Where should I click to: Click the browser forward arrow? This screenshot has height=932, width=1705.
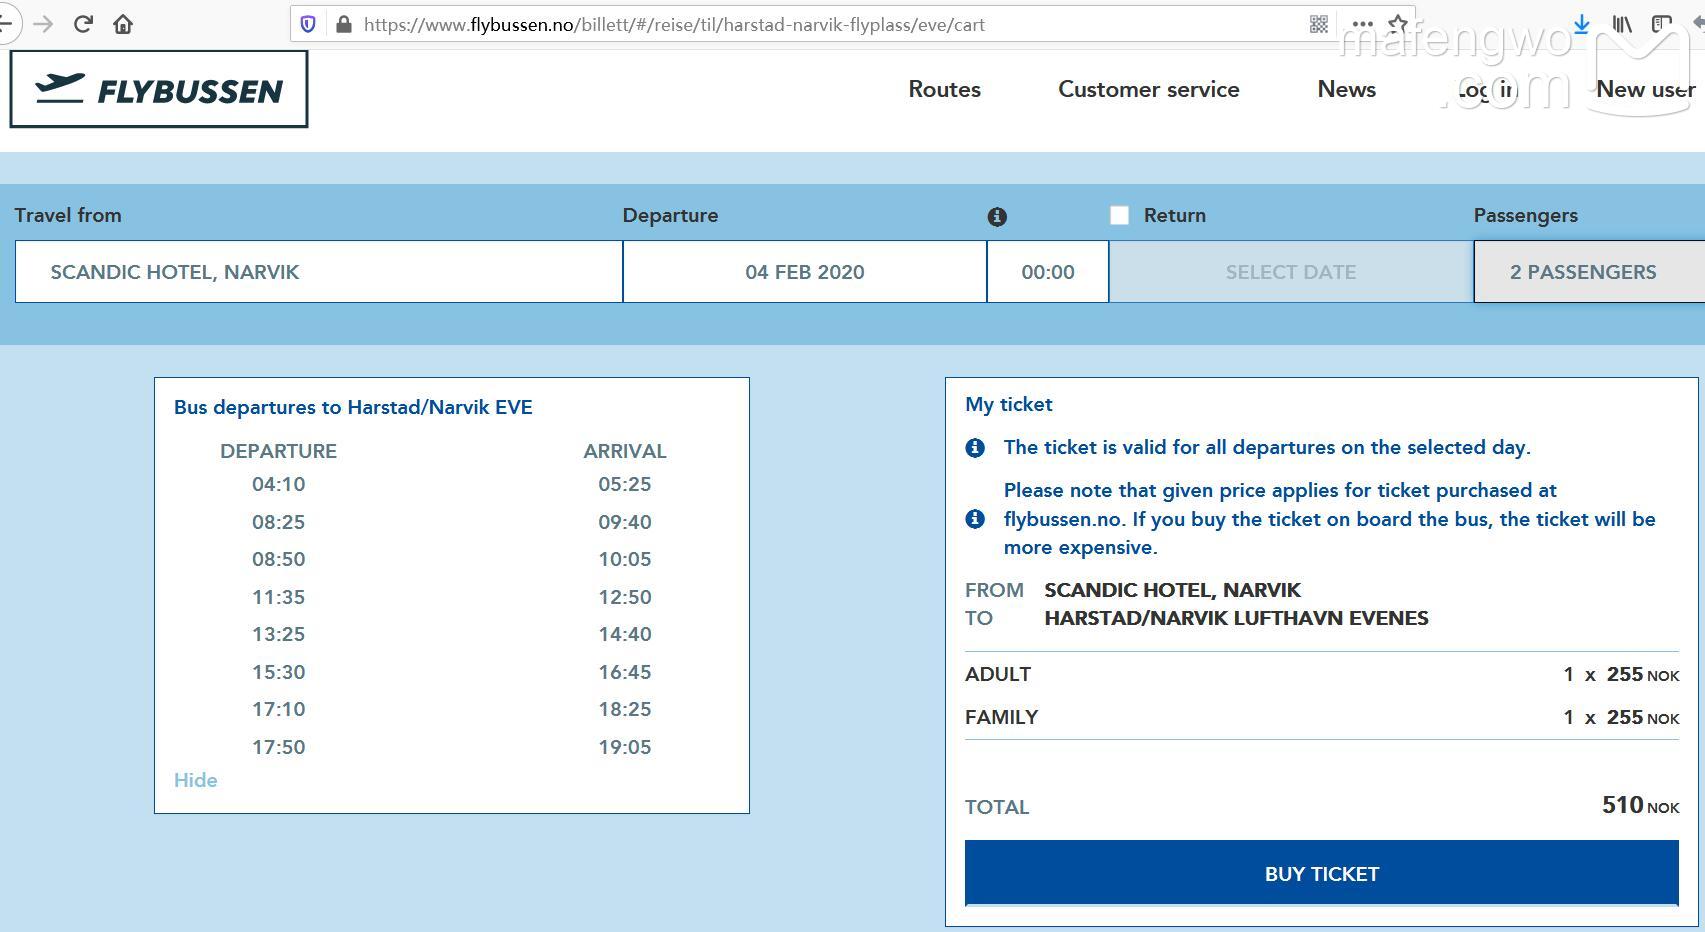[x=43, y=24]
